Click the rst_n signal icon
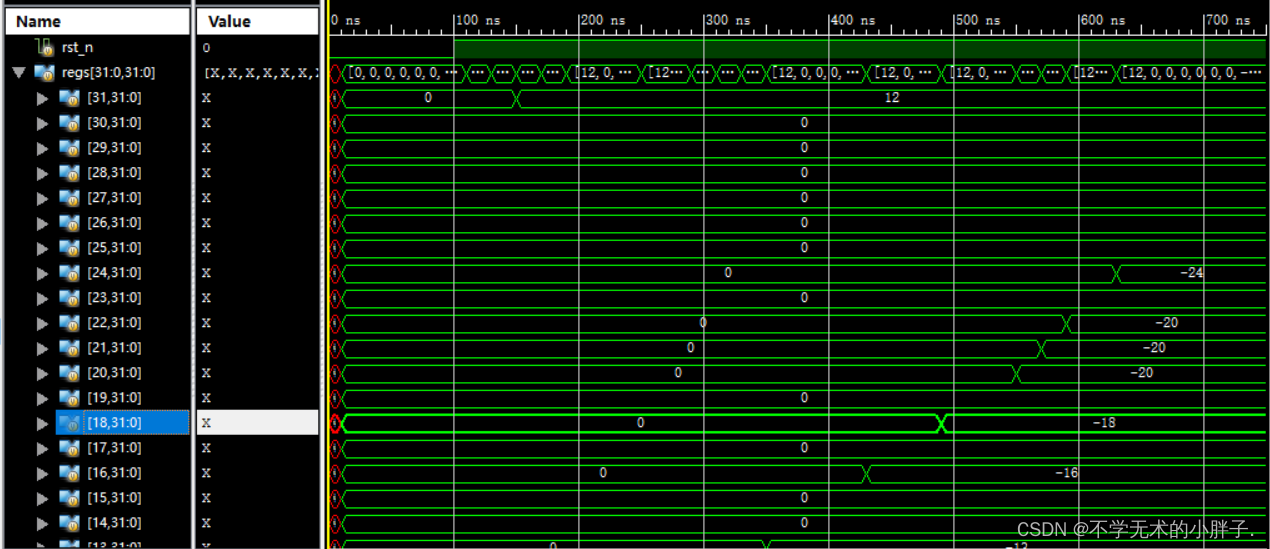The image size is (1270, 549). tap(43, 47)
